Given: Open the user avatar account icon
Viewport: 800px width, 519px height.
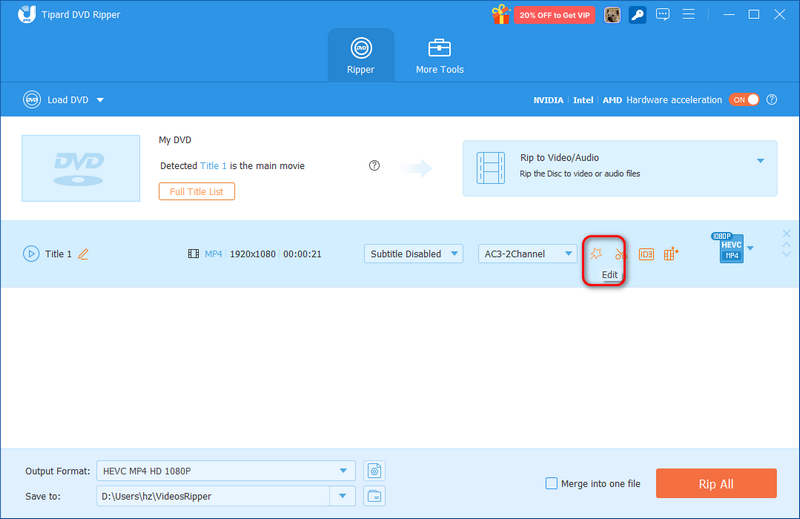Looking at the screenshot, I should tap(612, 15).
